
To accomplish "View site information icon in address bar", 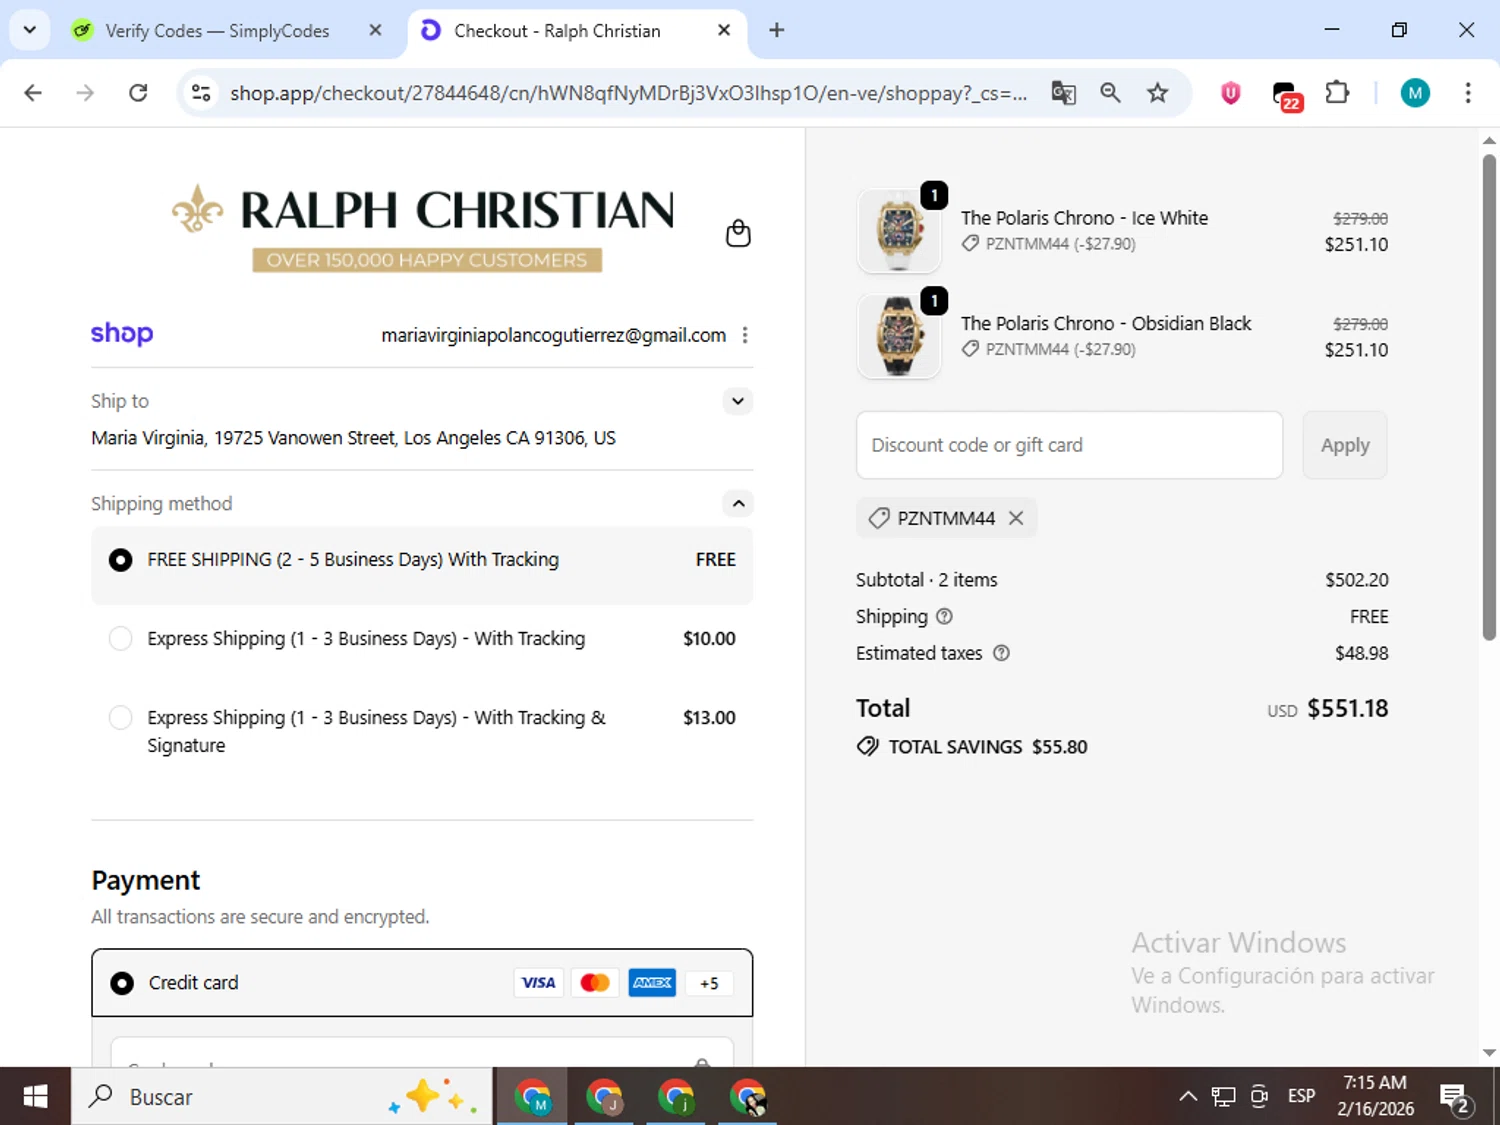I will pos(201,93).
